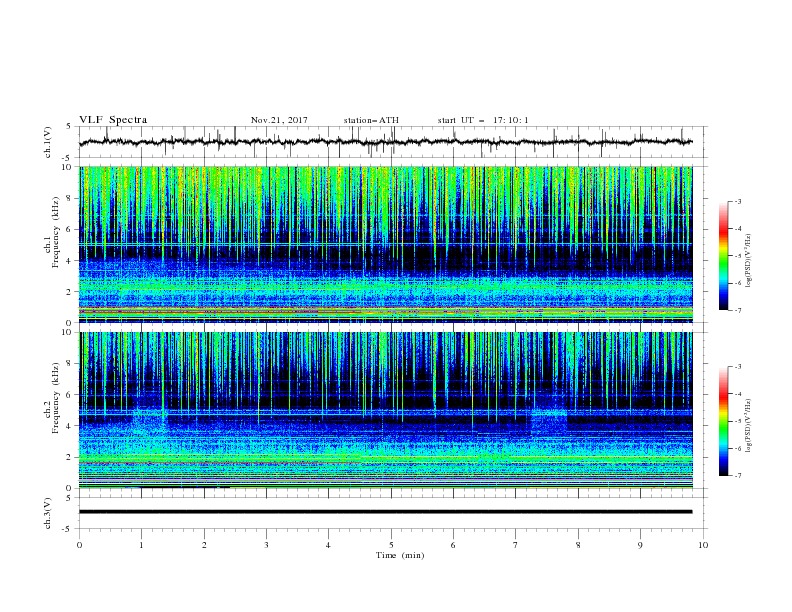Click the "-3" label on ch.1 colorbar
Image resolution: width=792 pixels, height=612 pixels.
click(738, 201)
